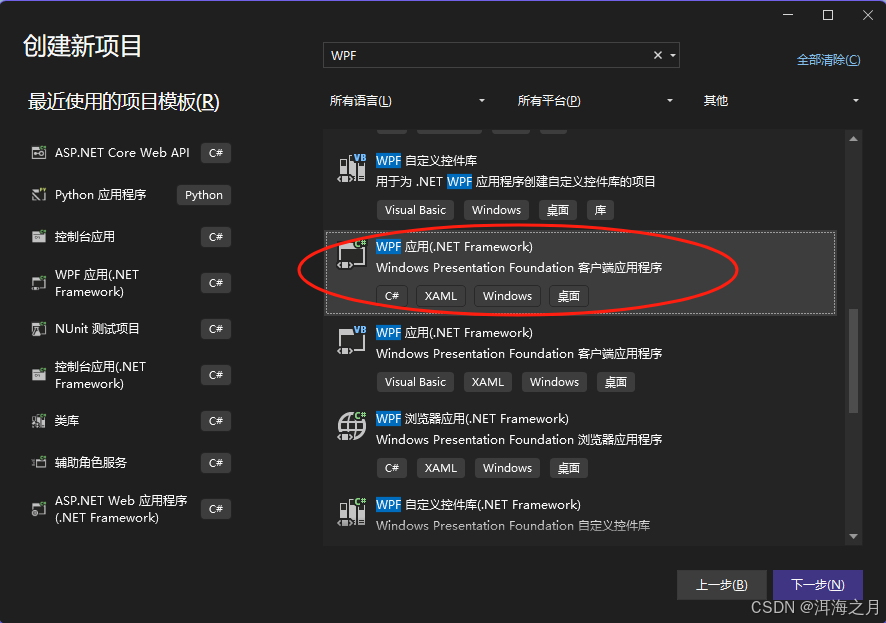Screen dimensions: 886x623
Task: Click XAML tag of the highlighted WPF 应用
Action: tap(441, 296)
